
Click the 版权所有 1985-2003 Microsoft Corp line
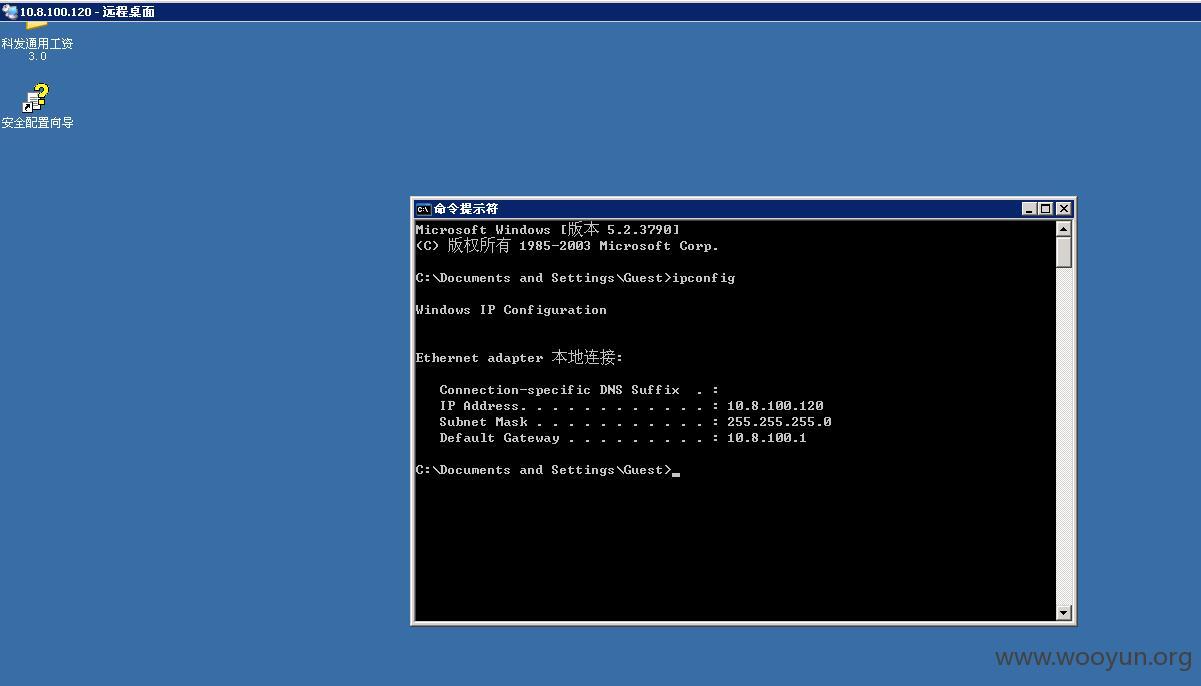coord(567,245)
